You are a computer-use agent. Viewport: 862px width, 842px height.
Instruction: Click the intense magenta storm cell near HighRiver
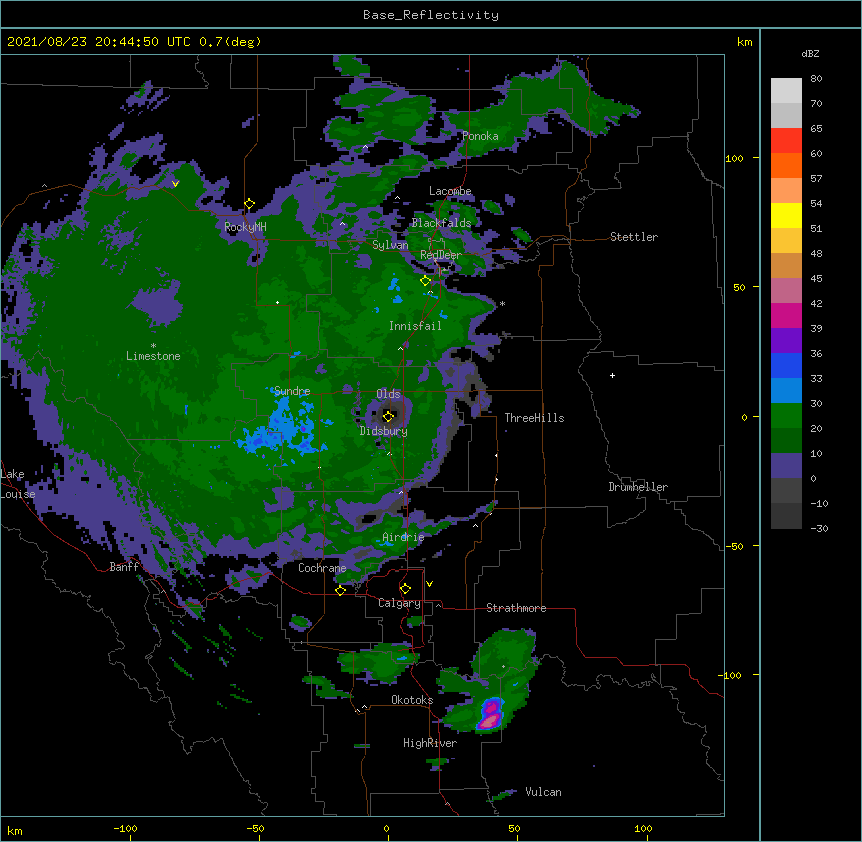pos(490,716)
